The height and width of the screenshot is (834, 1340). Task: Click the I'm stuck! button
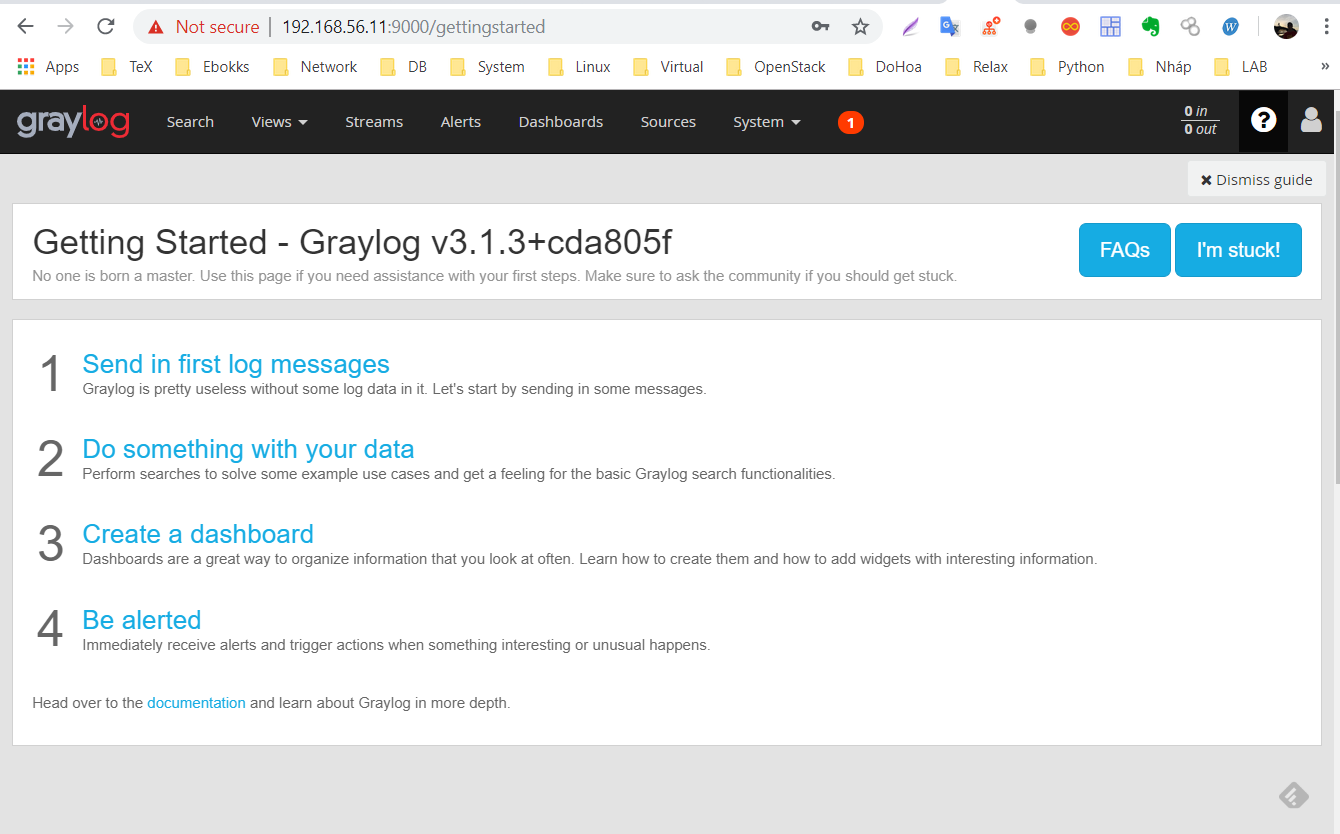pos(1238,250)
